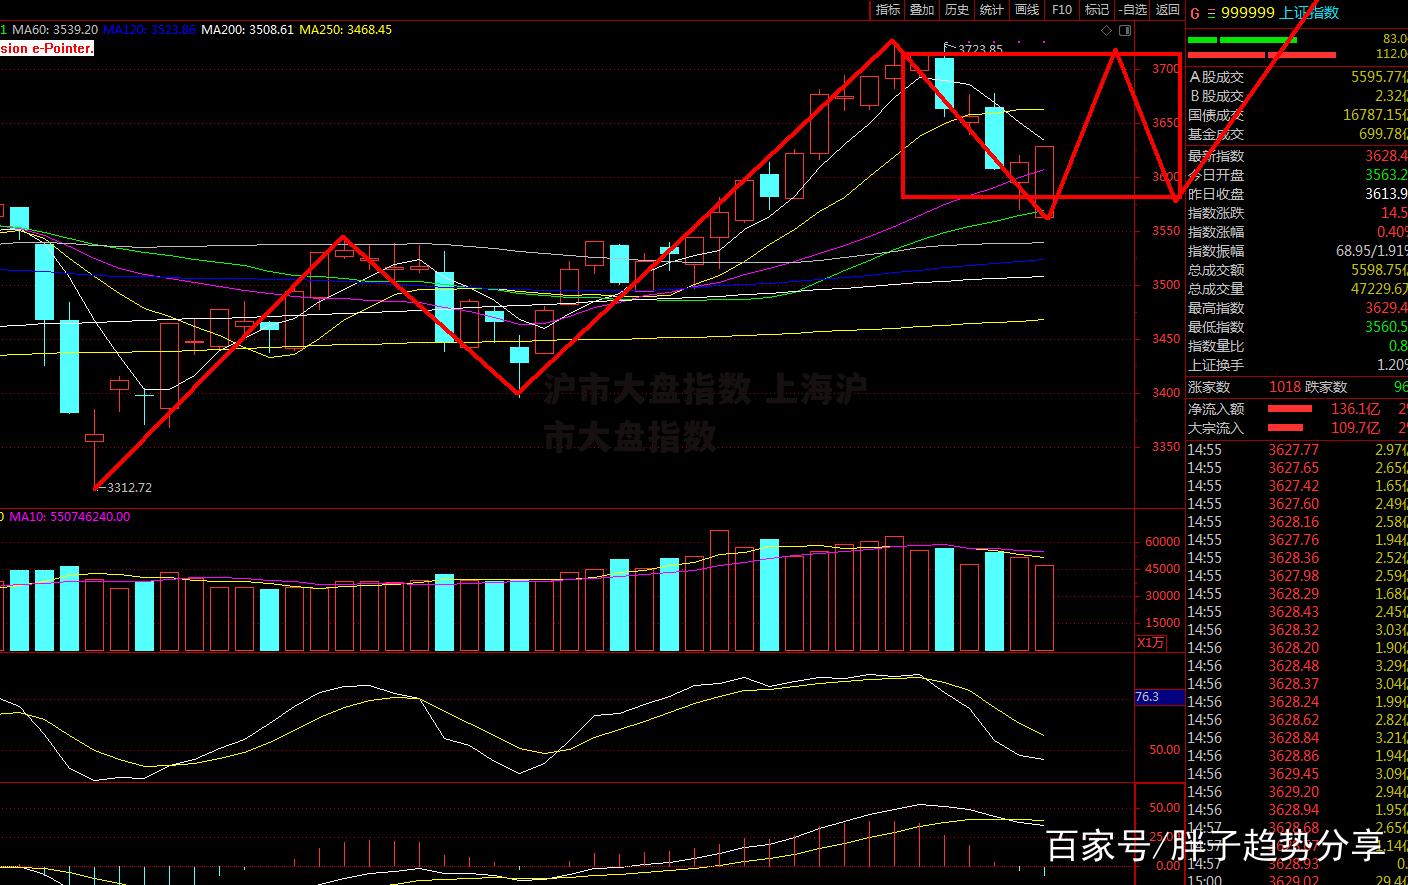Screen dimensions: 1408x885
Task: Click the 叠加 overlay button
Action: click(922, 10)
